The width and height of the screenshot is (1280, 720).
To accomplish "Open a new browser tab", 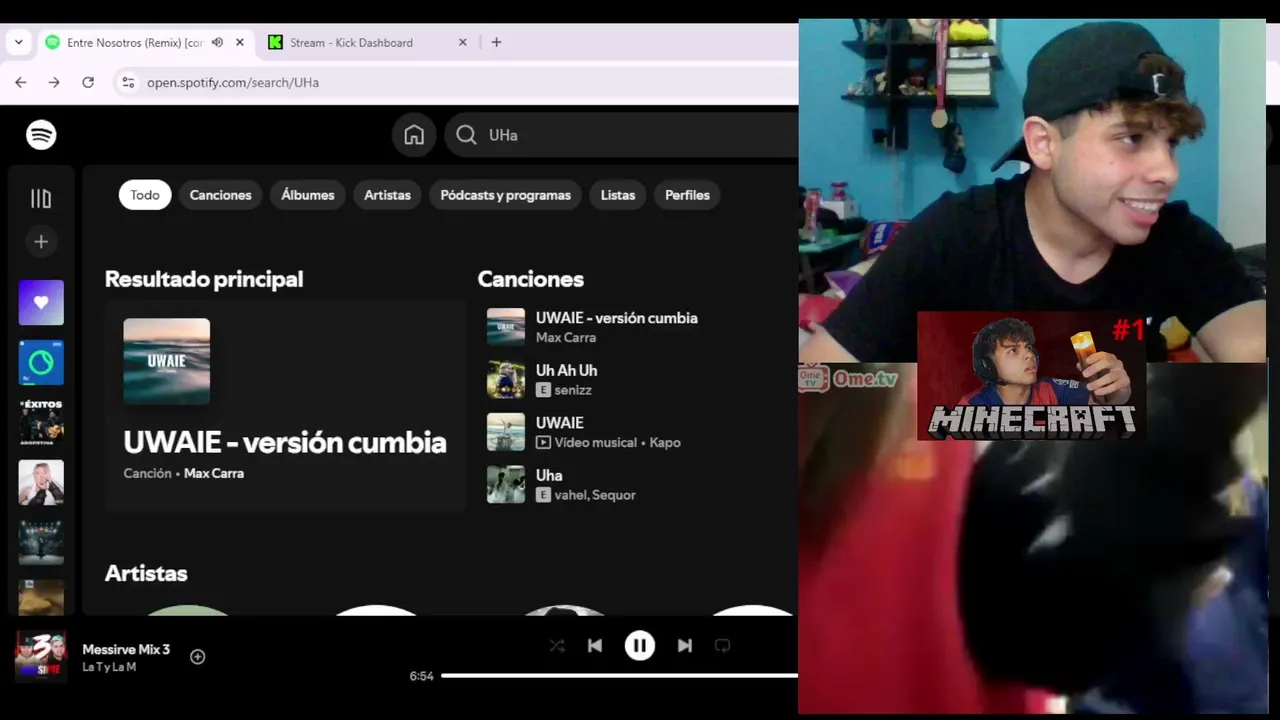I will click(x=496, y=42).
